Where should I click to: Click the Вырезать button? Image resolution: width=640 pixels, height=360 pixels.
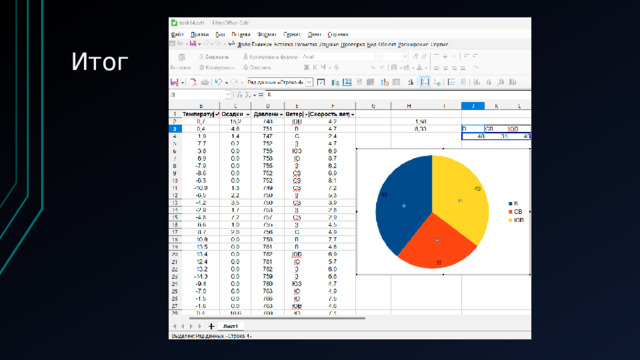214,57
